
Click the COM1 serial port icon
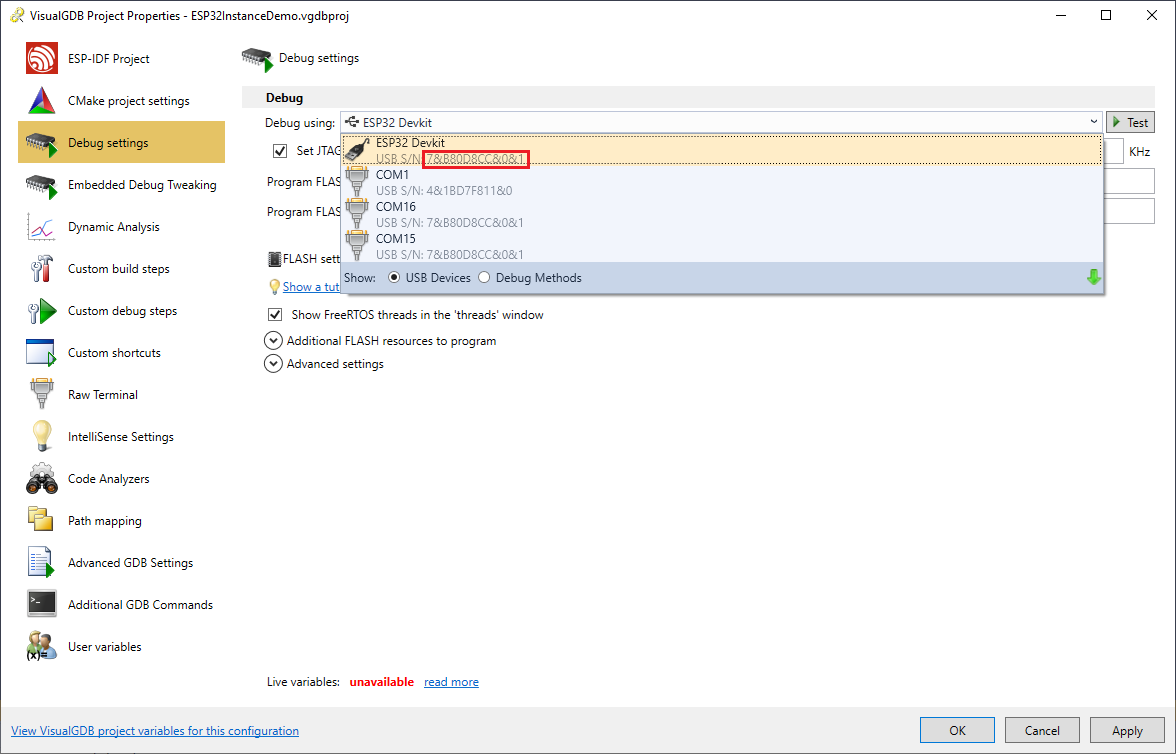pos(357,182)
